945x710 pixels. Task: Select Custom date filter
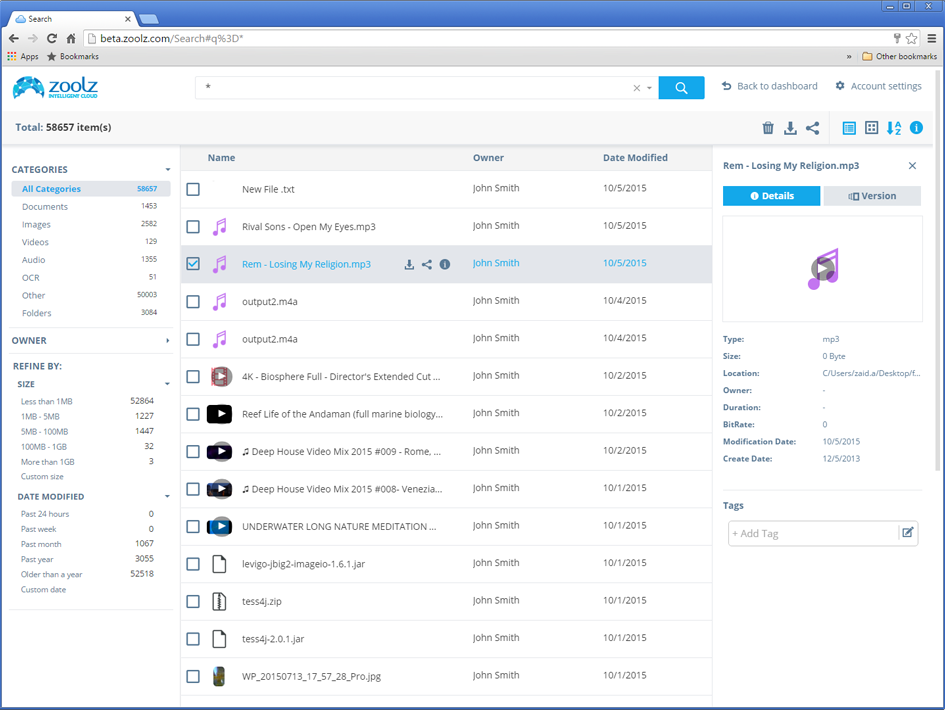(43, 589)
